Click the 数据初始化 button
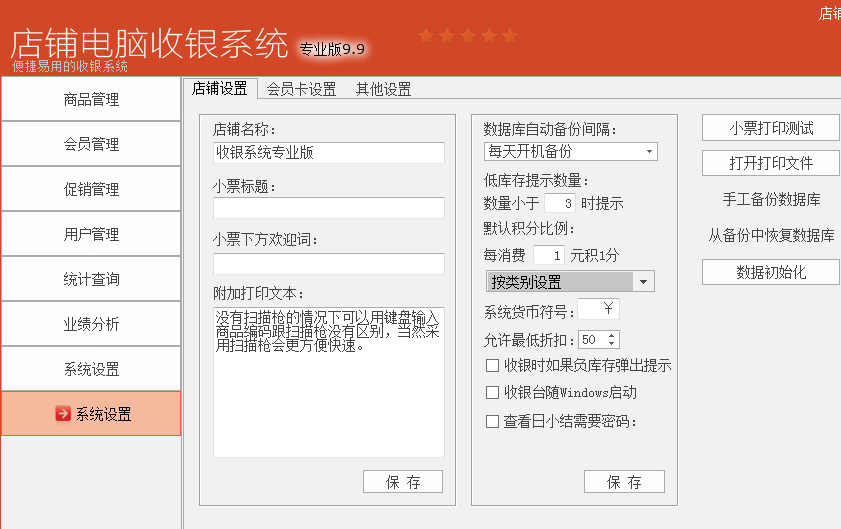Viewport: 841px width, 529px height. [771, 272]
